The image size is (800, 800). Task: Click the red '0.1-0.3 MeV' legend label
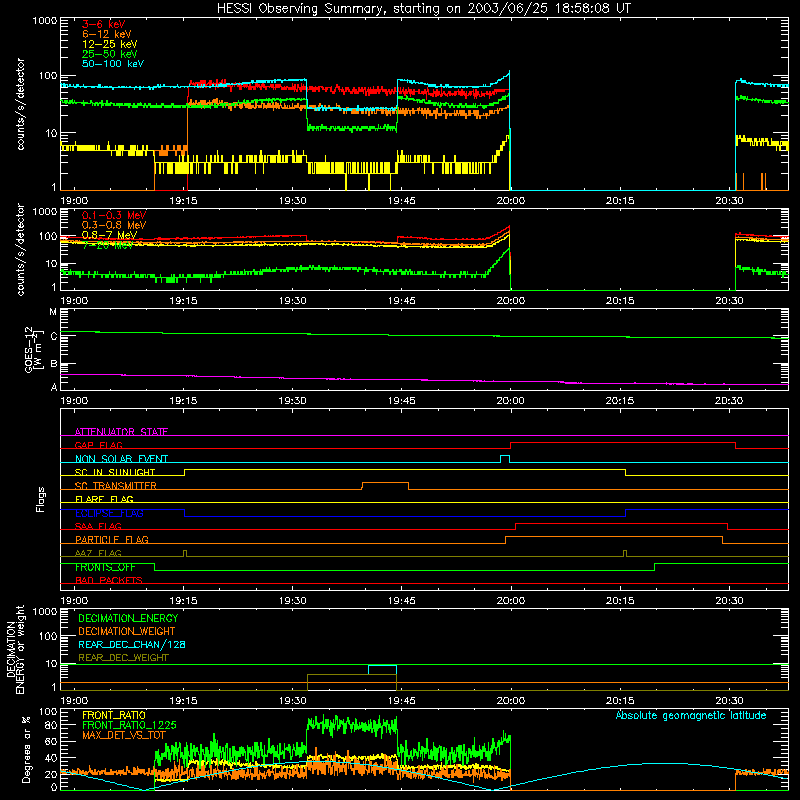pyautogui.click(x=114, y=215)
